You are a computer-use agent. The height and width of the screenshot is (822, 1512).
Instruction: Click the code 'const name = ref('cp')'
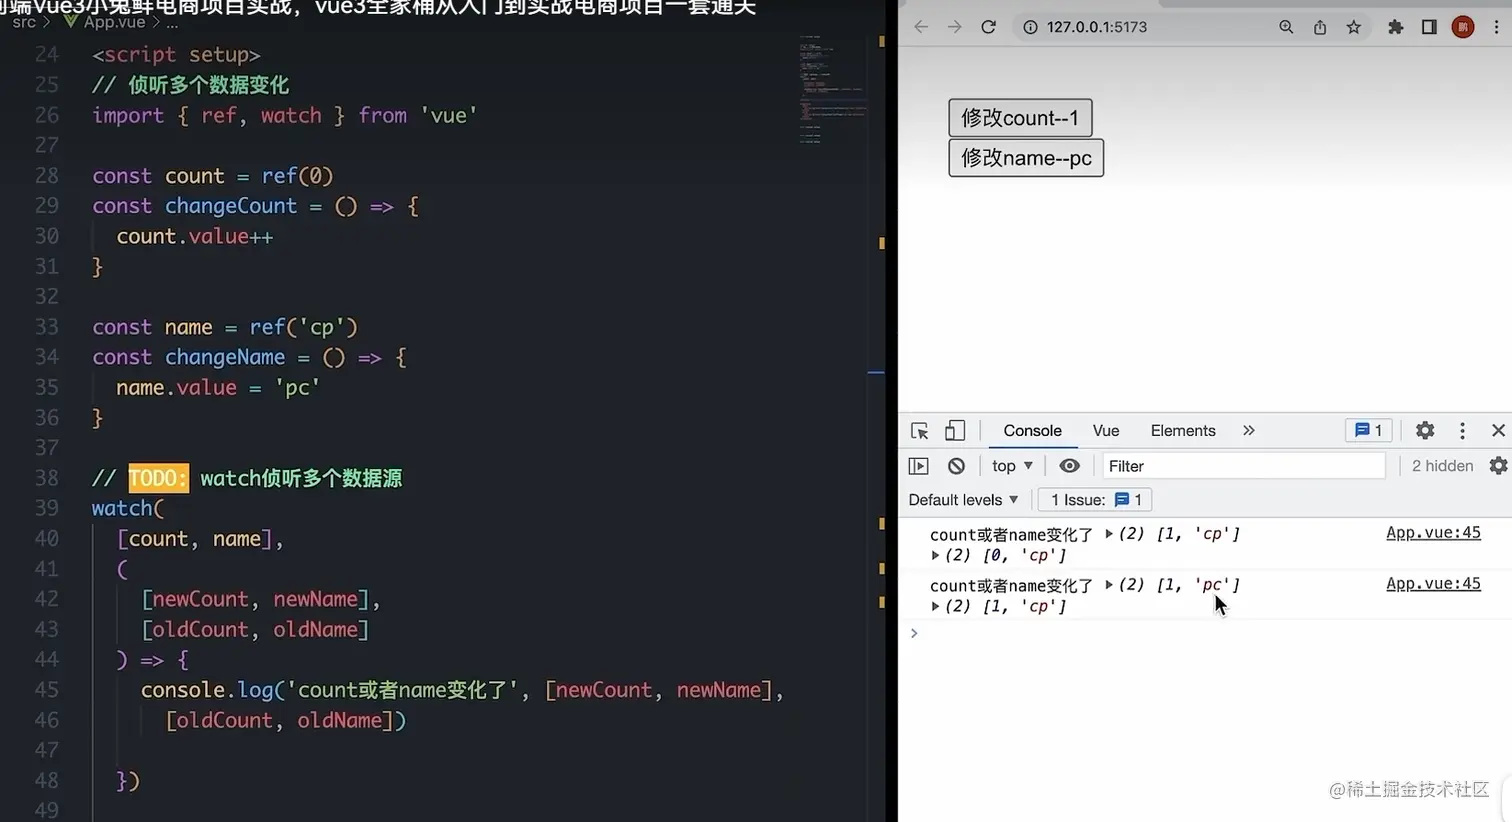point(225,328)
